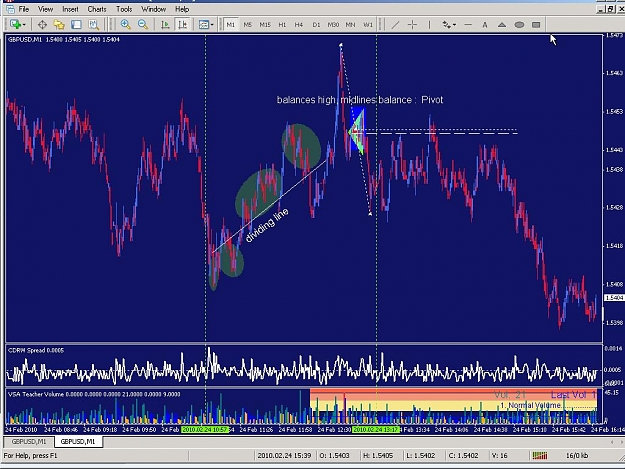Image resolution: width=625 pixels, height=469 pixels.
Task: Minimize the chart child window
Action: click(x=601, y=9)
